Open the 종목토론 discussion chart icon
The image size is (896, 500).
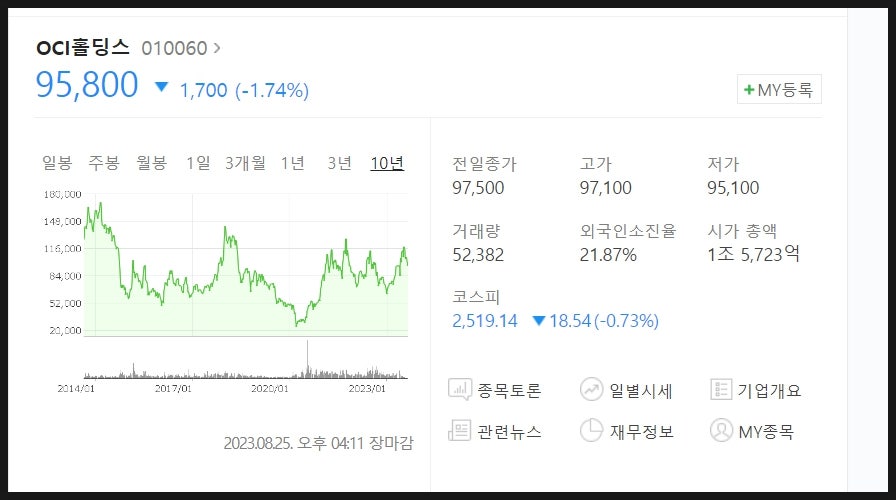pyautogui.click(x=460, y=390)
